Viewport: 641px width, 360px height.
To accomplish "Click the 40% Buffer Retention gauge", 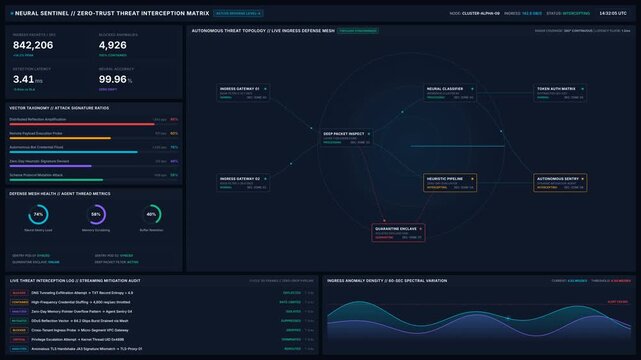I will click(x=151, y=215).
